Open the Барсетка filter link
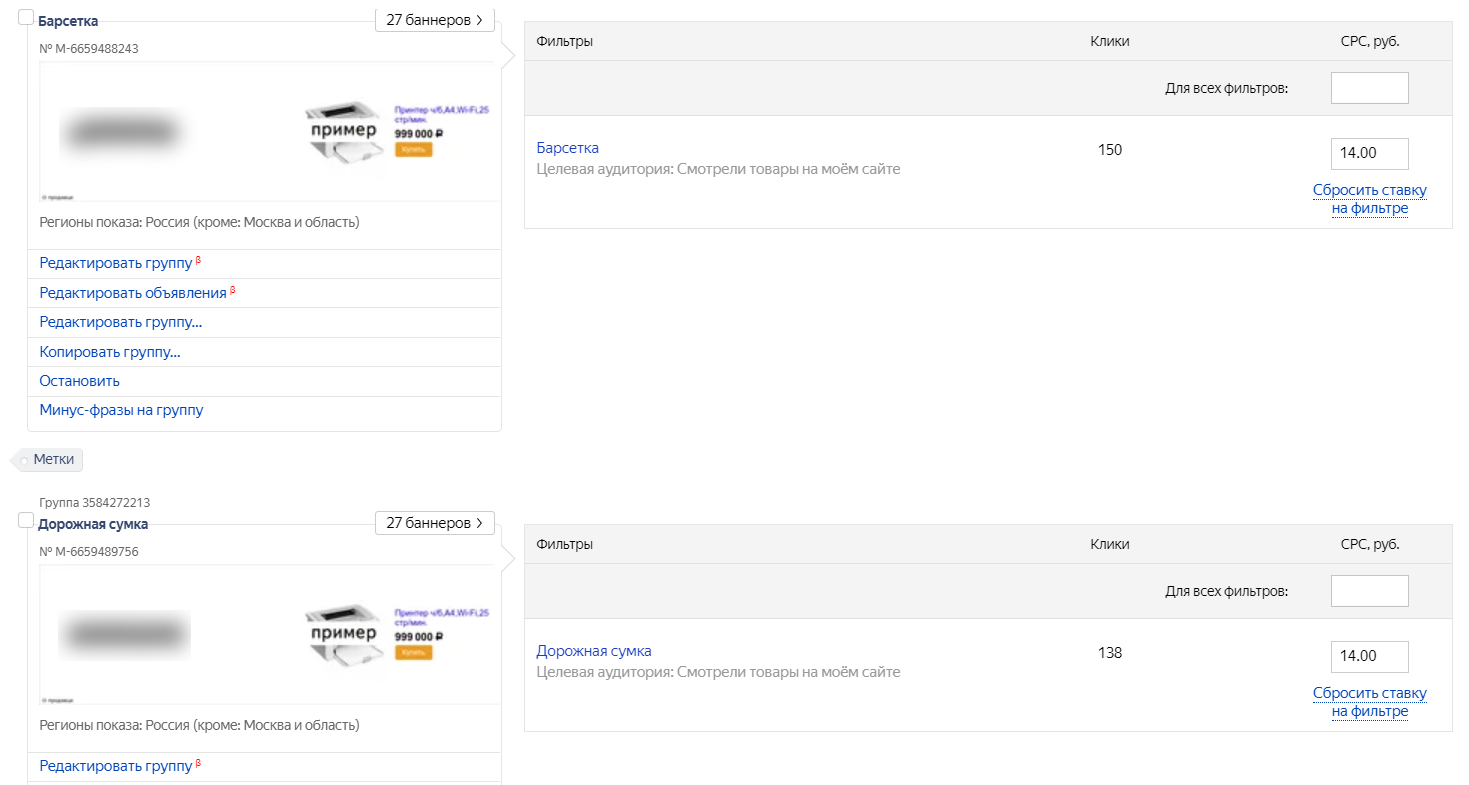Image resolution: width=1469 pixels, height=785 pixels. coord(567,148)
